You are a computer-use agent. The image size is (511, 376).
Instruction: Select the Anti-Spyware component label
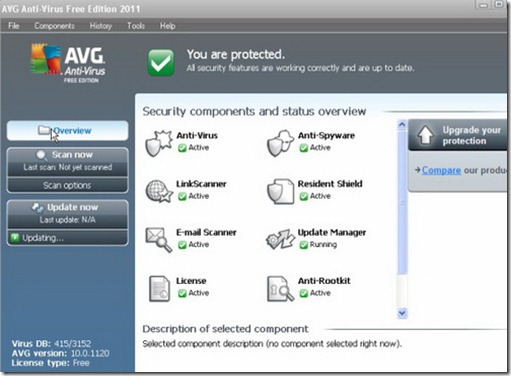(x=326, y=135)
